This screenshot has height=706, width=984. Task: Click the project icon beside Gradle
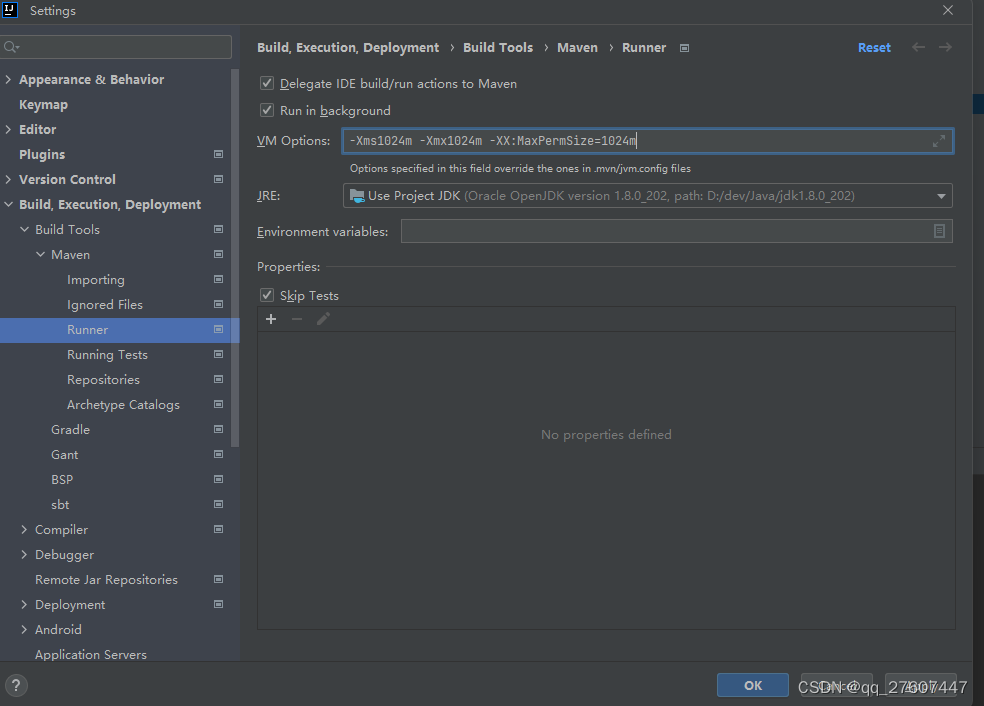(x=218, y=429)
